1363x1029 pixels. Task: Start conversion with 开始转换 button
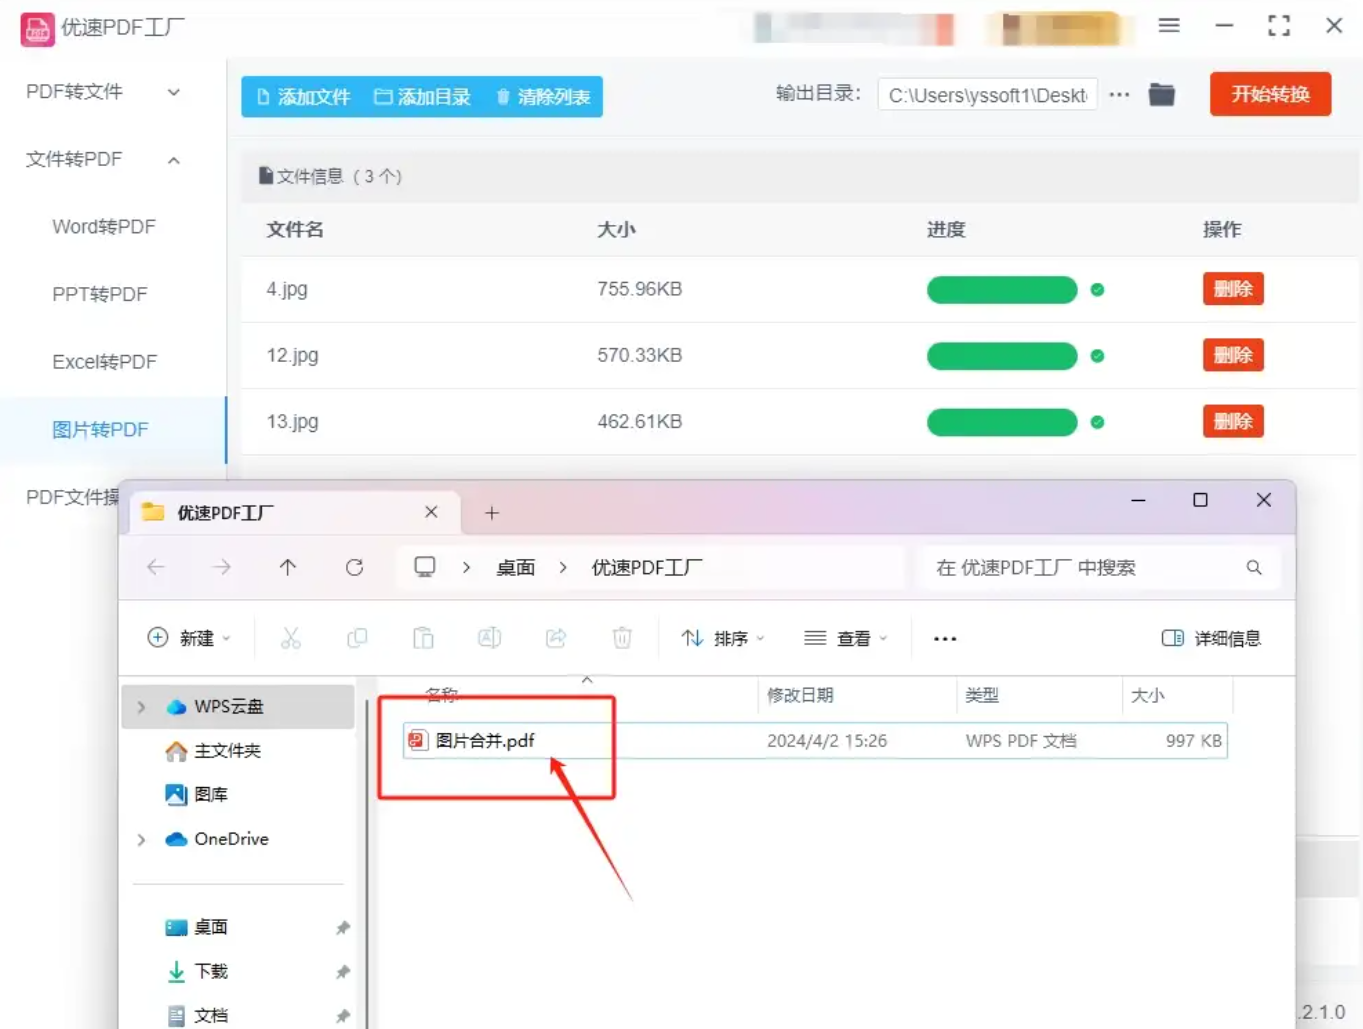click(x=1270, y=94)
